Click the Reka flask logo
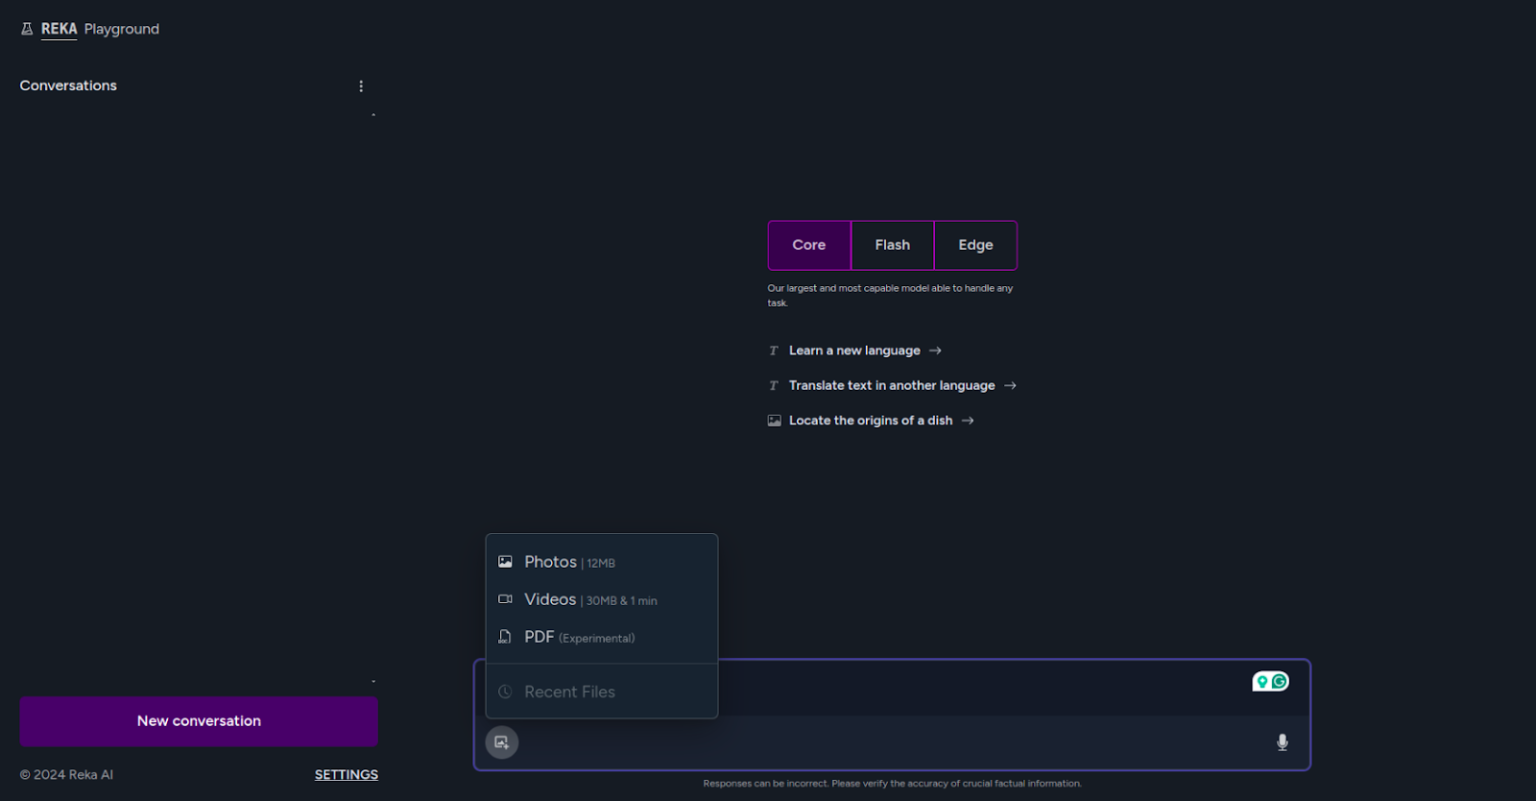The width and height of the screenshot is (1536, 801). 25,28
